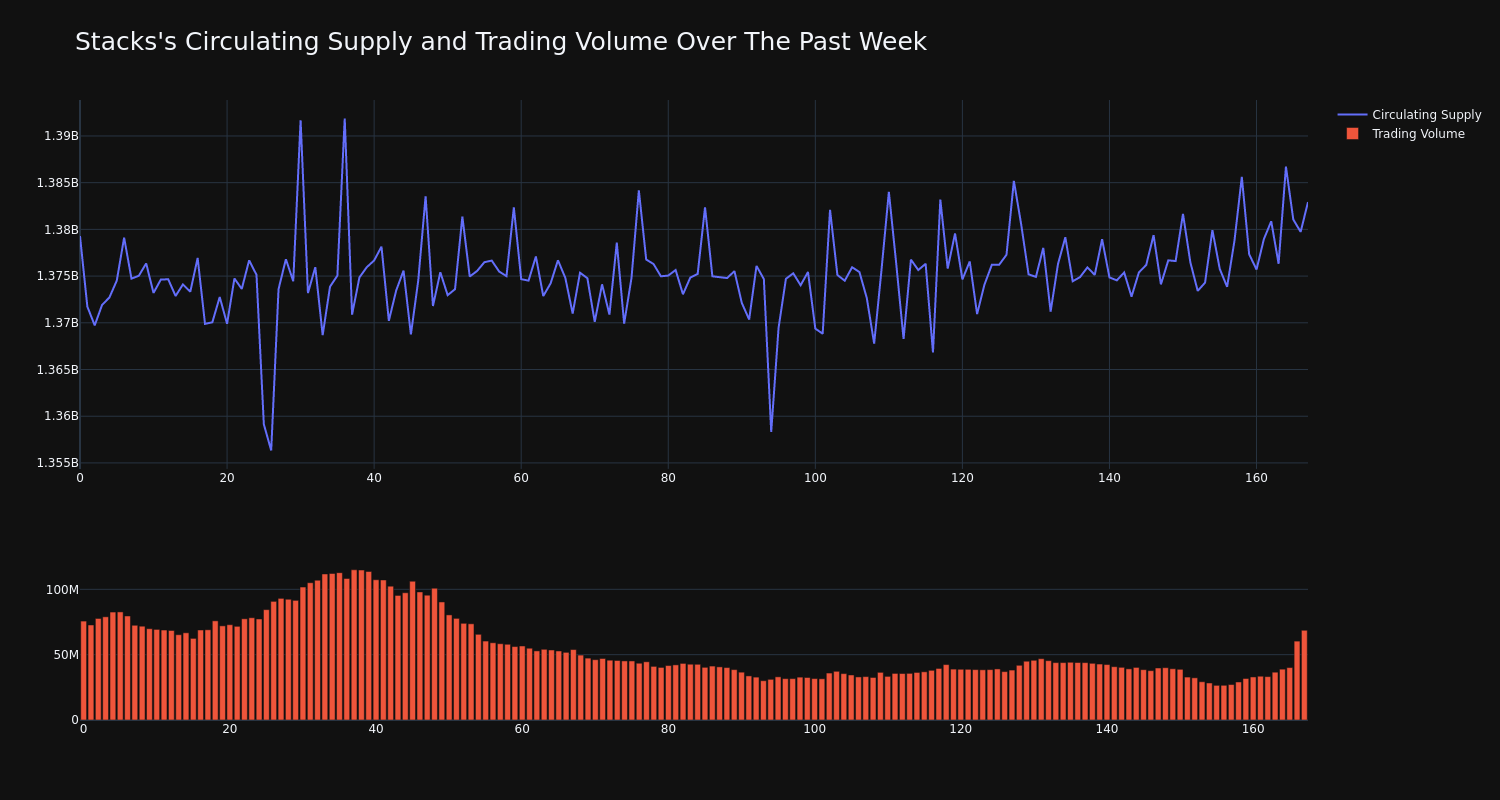Click the 1.39B y-axis label

(60, 136)
